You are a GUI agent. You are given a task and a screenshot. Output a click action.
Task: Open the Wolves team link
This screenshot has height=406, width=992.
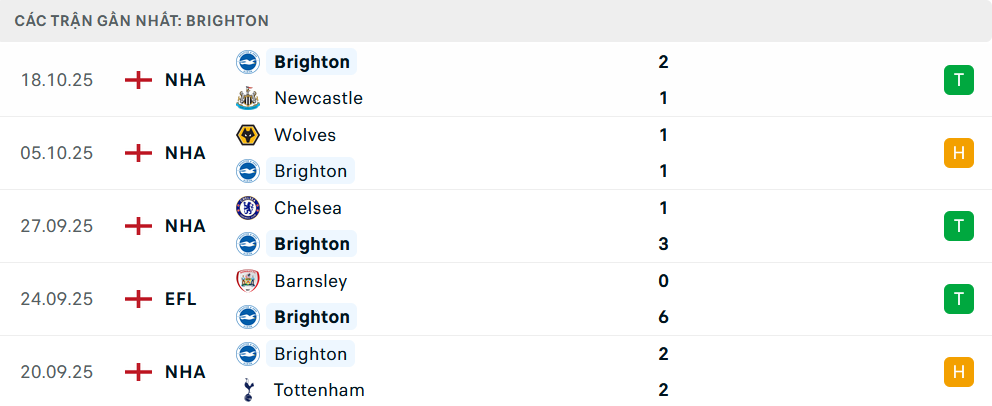pyautogui.click(x=305, y=135)
